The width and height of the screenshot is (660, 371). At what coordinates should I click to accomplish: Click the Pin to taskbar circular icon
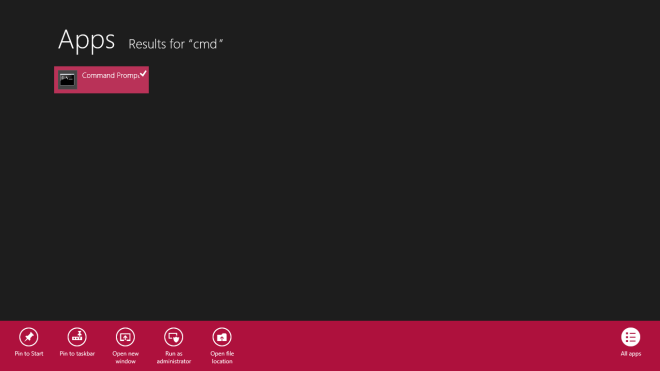[x=77, y=337]
